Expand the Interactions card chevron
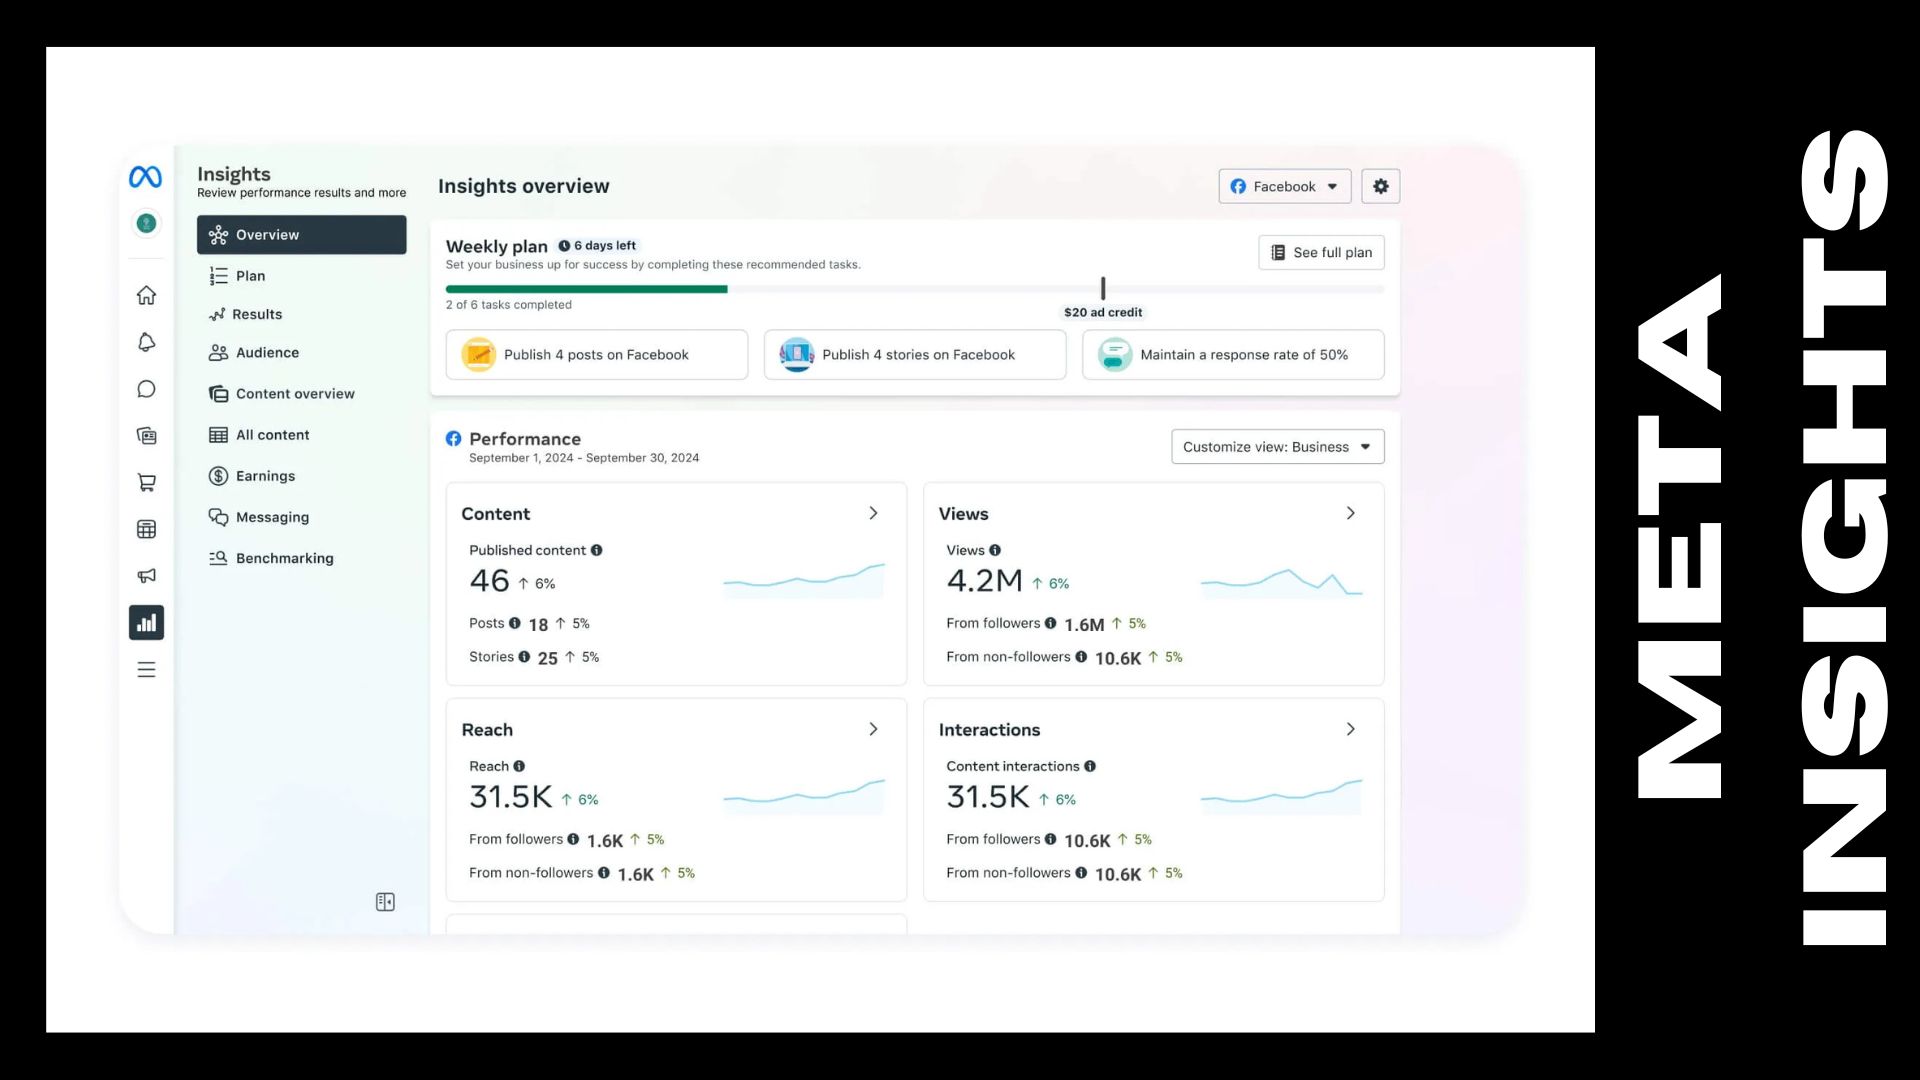 (1350, 729)
